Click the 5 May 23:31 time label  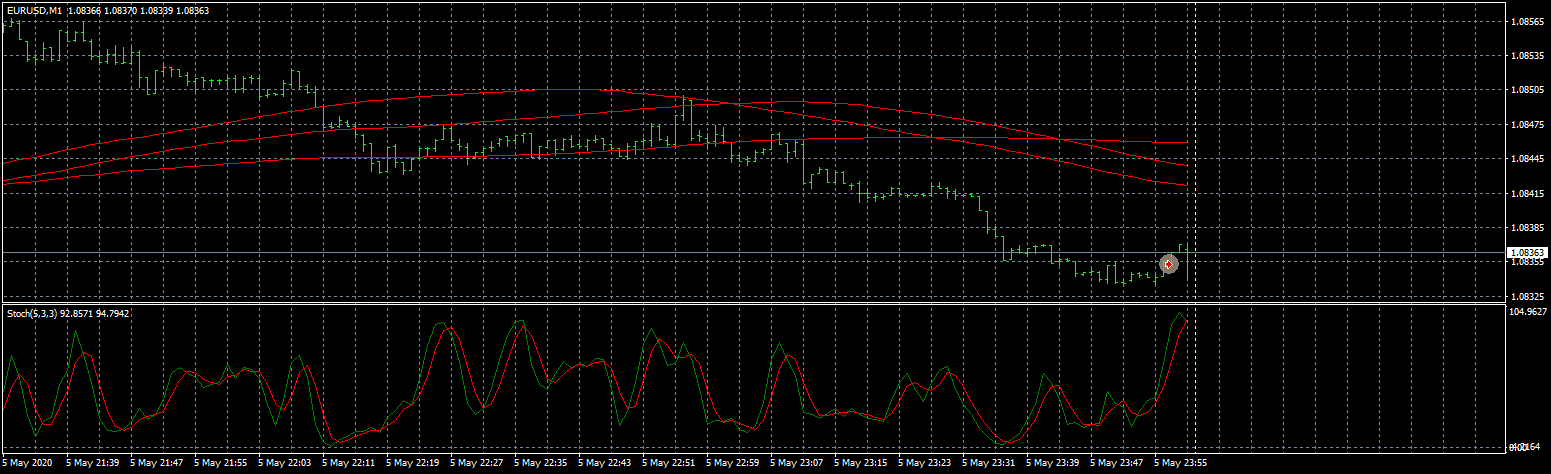(989, 463)
